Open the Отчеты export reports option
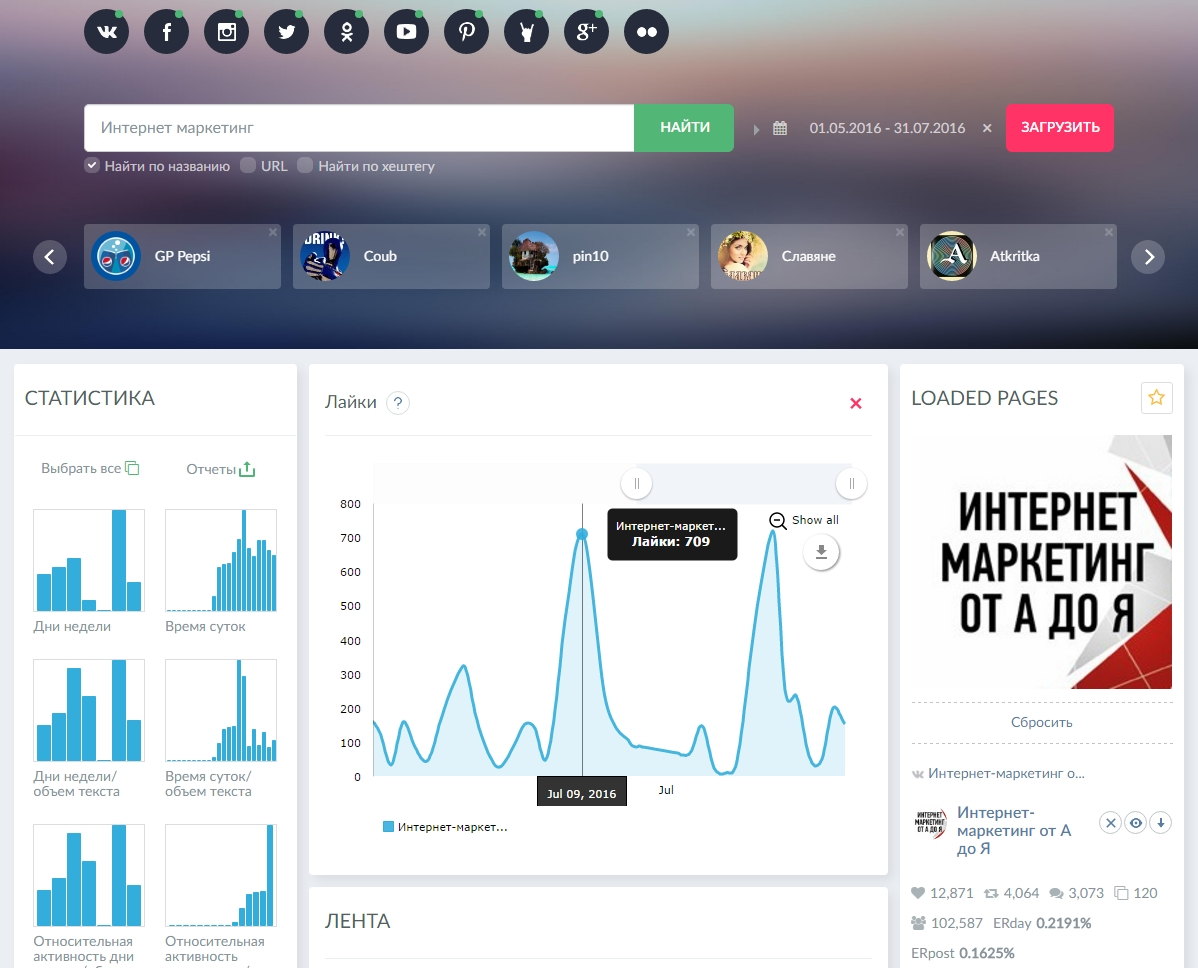The image size is (1198, 968). click(x=221, y=469)
